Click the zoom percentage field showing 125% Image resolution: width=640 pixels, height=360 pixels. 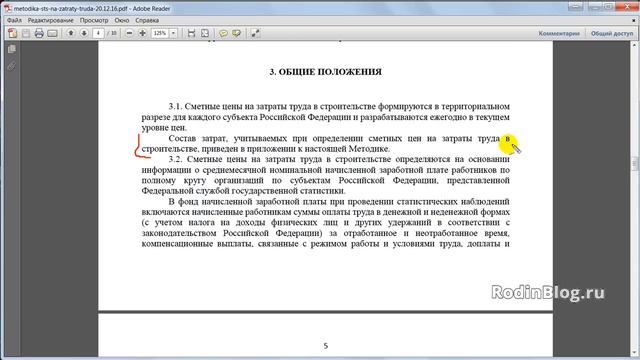[160, 33]
